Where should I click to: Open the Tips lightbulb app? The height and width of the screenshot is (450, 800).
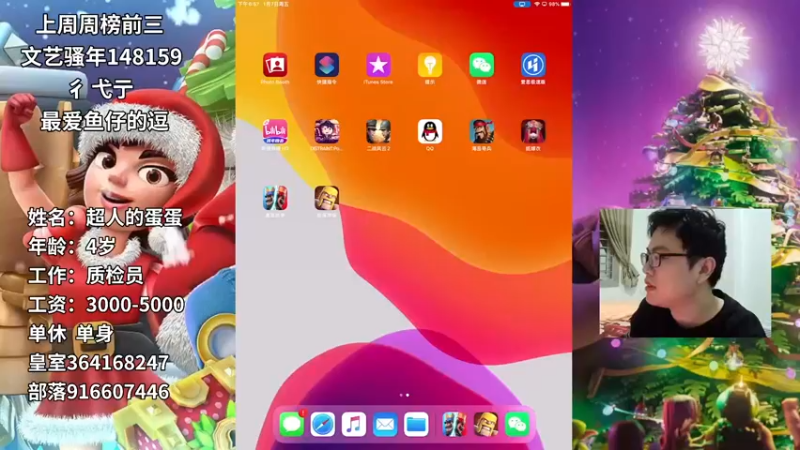[x=430, y=65]
